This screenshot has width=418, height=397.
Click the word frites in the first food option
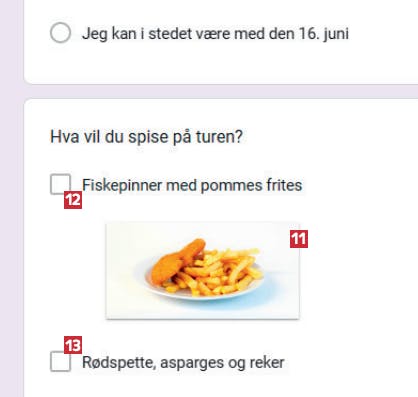284,185
